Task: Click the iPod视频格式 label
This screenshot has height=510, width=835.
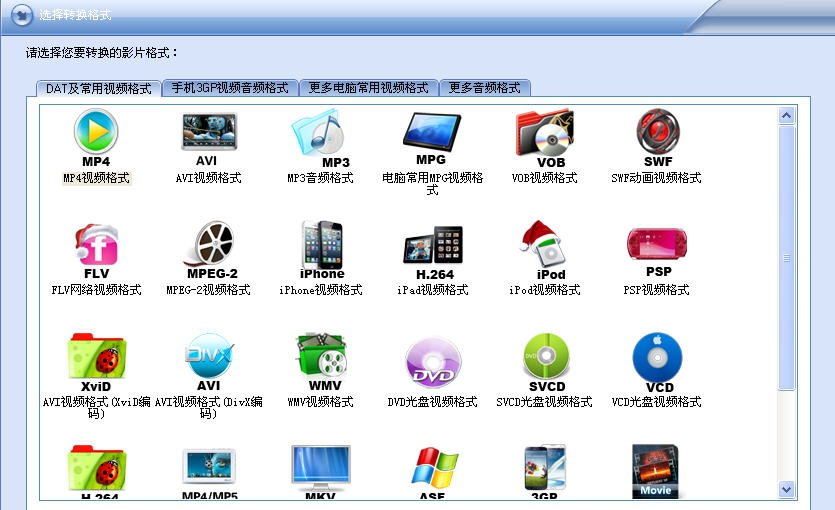Action: click(x=545, y=290)
